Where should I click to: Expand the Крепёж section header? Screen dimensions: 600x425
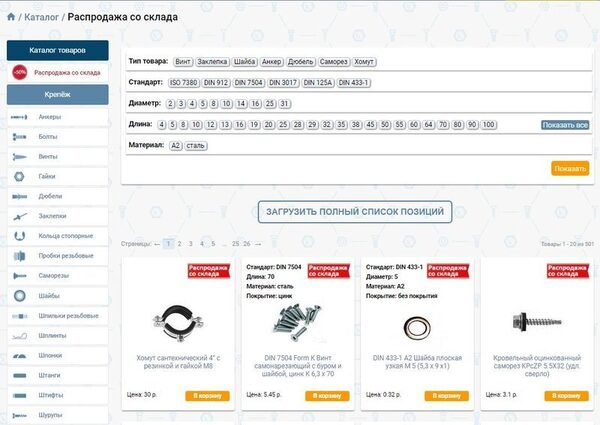pos(57,95)
